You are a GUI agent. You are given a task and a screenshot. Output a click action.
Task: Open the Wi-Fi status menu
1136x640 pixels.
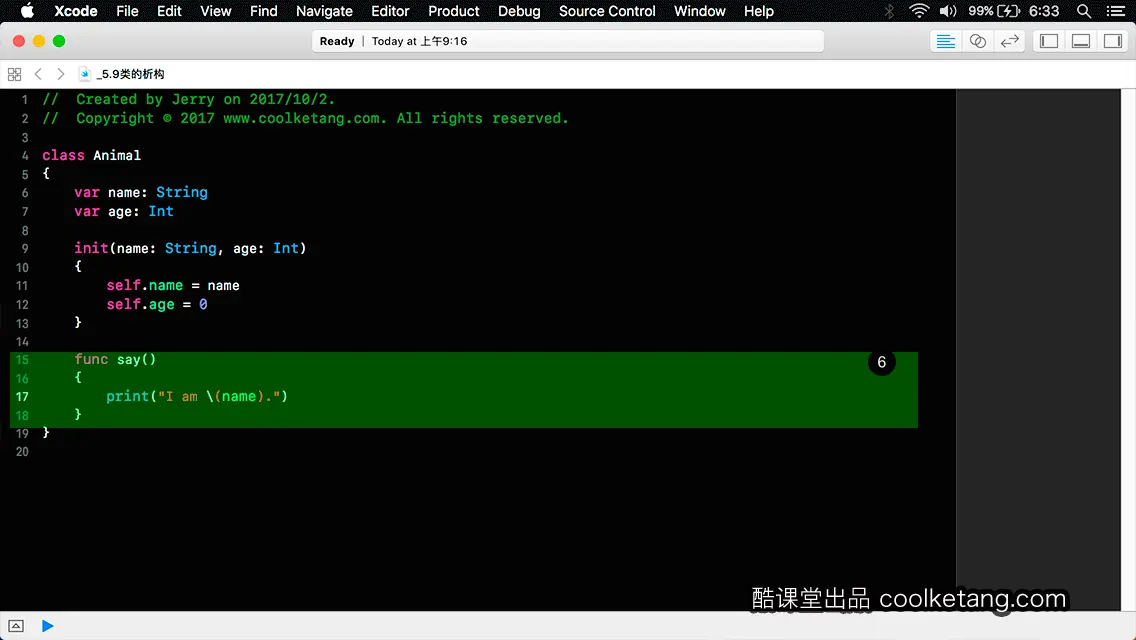coord(919,11)
